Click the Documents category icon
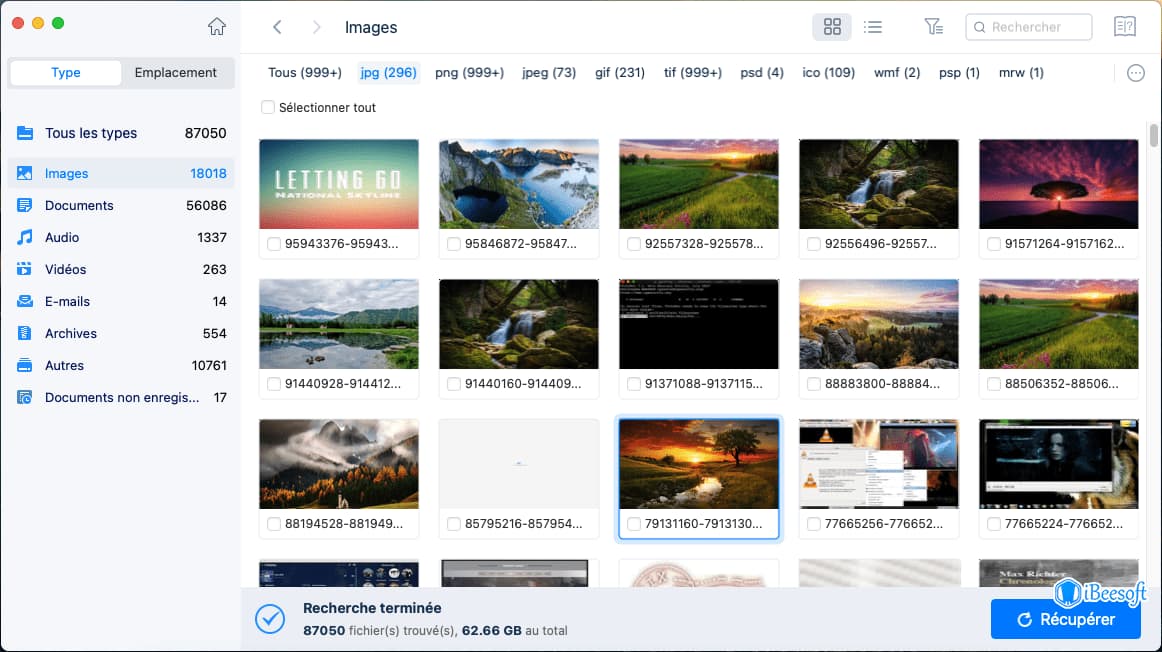This screenshot has height=652, width=1162. [x=24, y=205]
